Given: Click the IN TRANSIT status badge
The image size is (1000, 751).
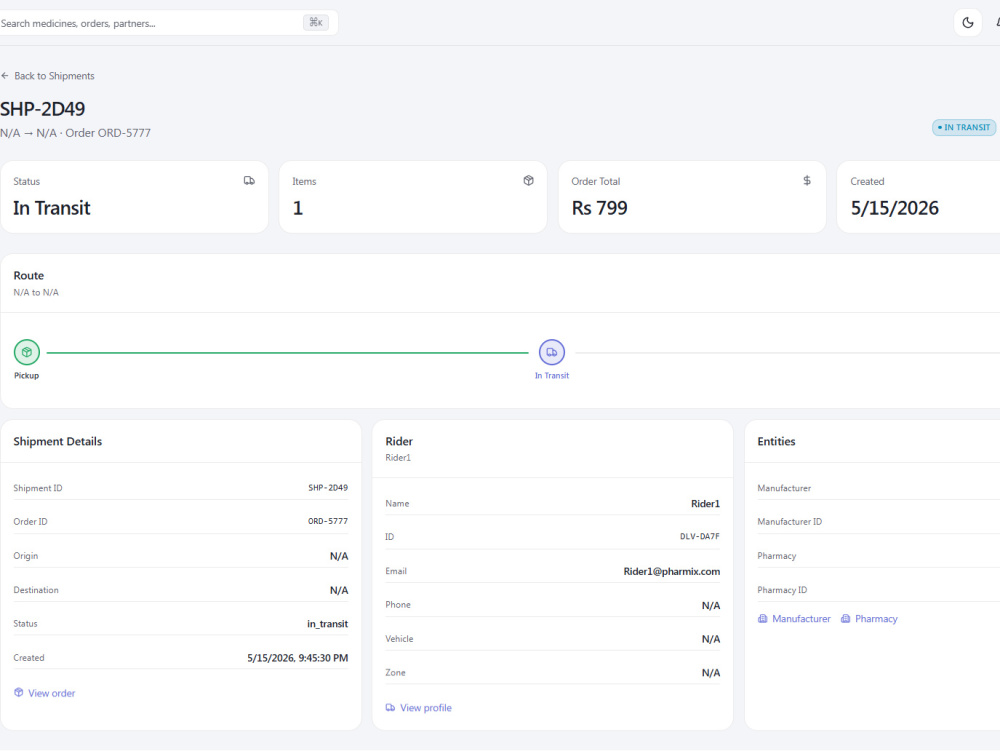Looking at the screenshot, I should (964, 128).
